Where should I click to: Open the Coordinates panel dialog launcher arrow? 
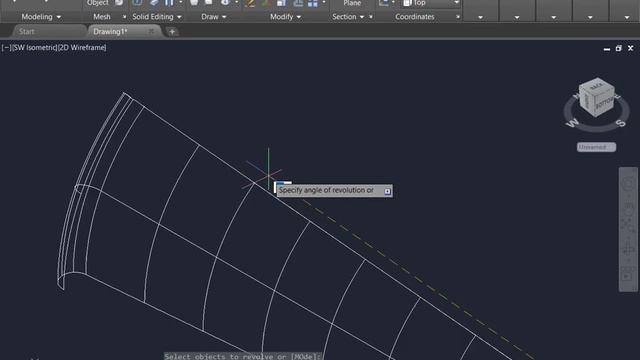click(458, 17)
